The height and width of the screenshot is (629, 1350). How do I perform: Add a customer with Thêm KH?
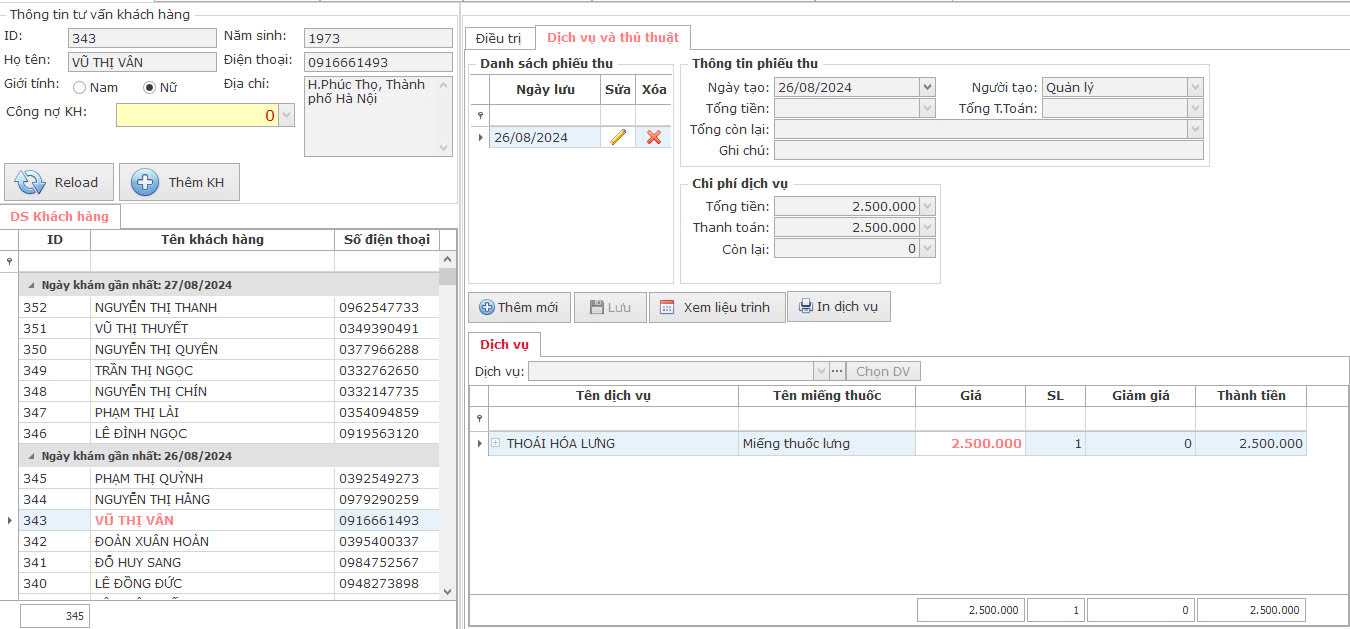click(179, 182)
